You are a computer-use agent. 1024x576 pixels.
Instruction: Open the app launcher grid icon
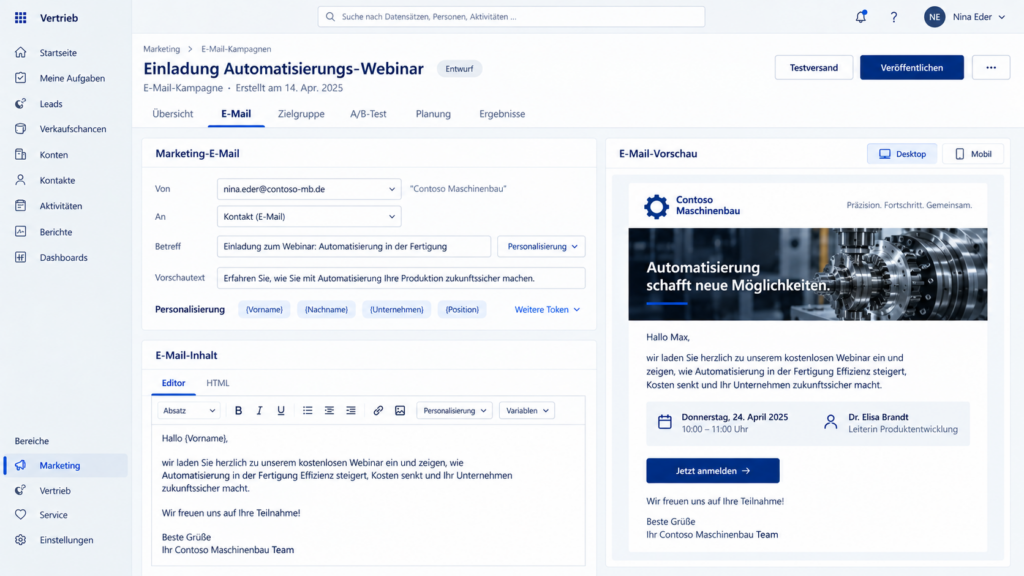click(20, 18)
